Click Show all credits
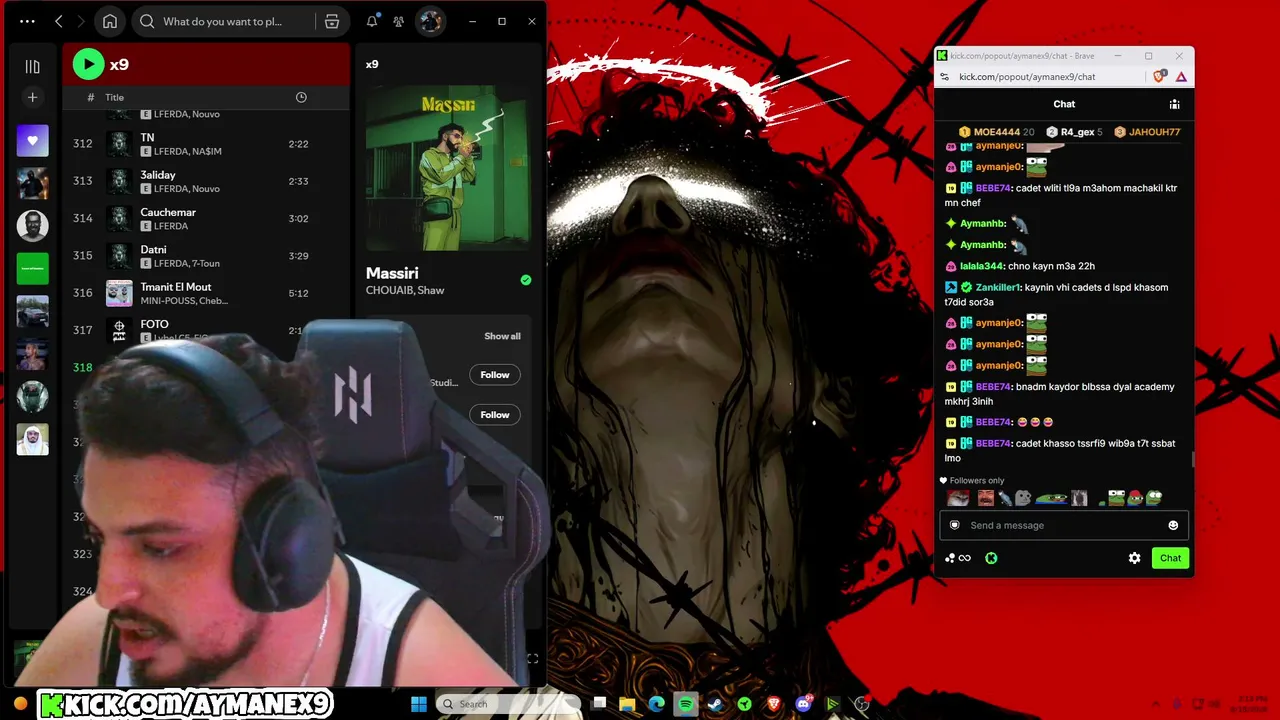The width and height of the screenshot is (1280, 720). pos(502,336)
